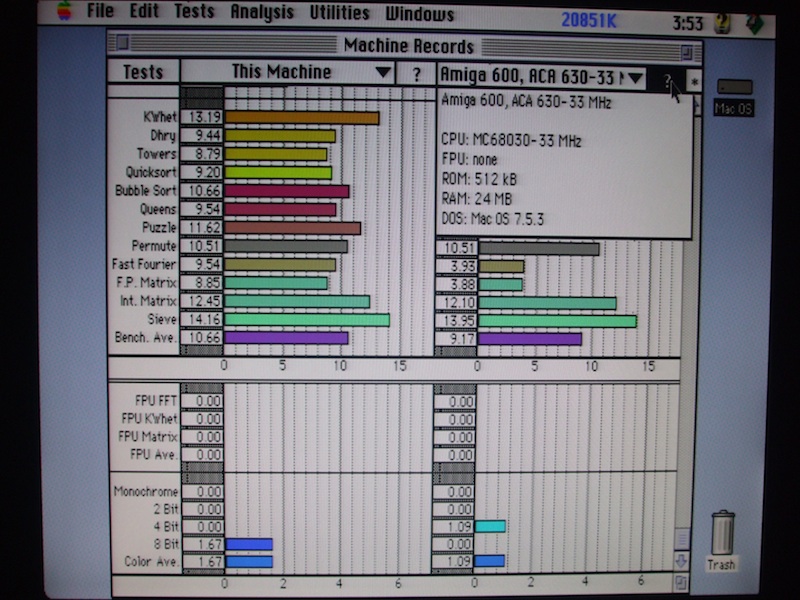Open the Trash on the desktop

coord(722,538)
